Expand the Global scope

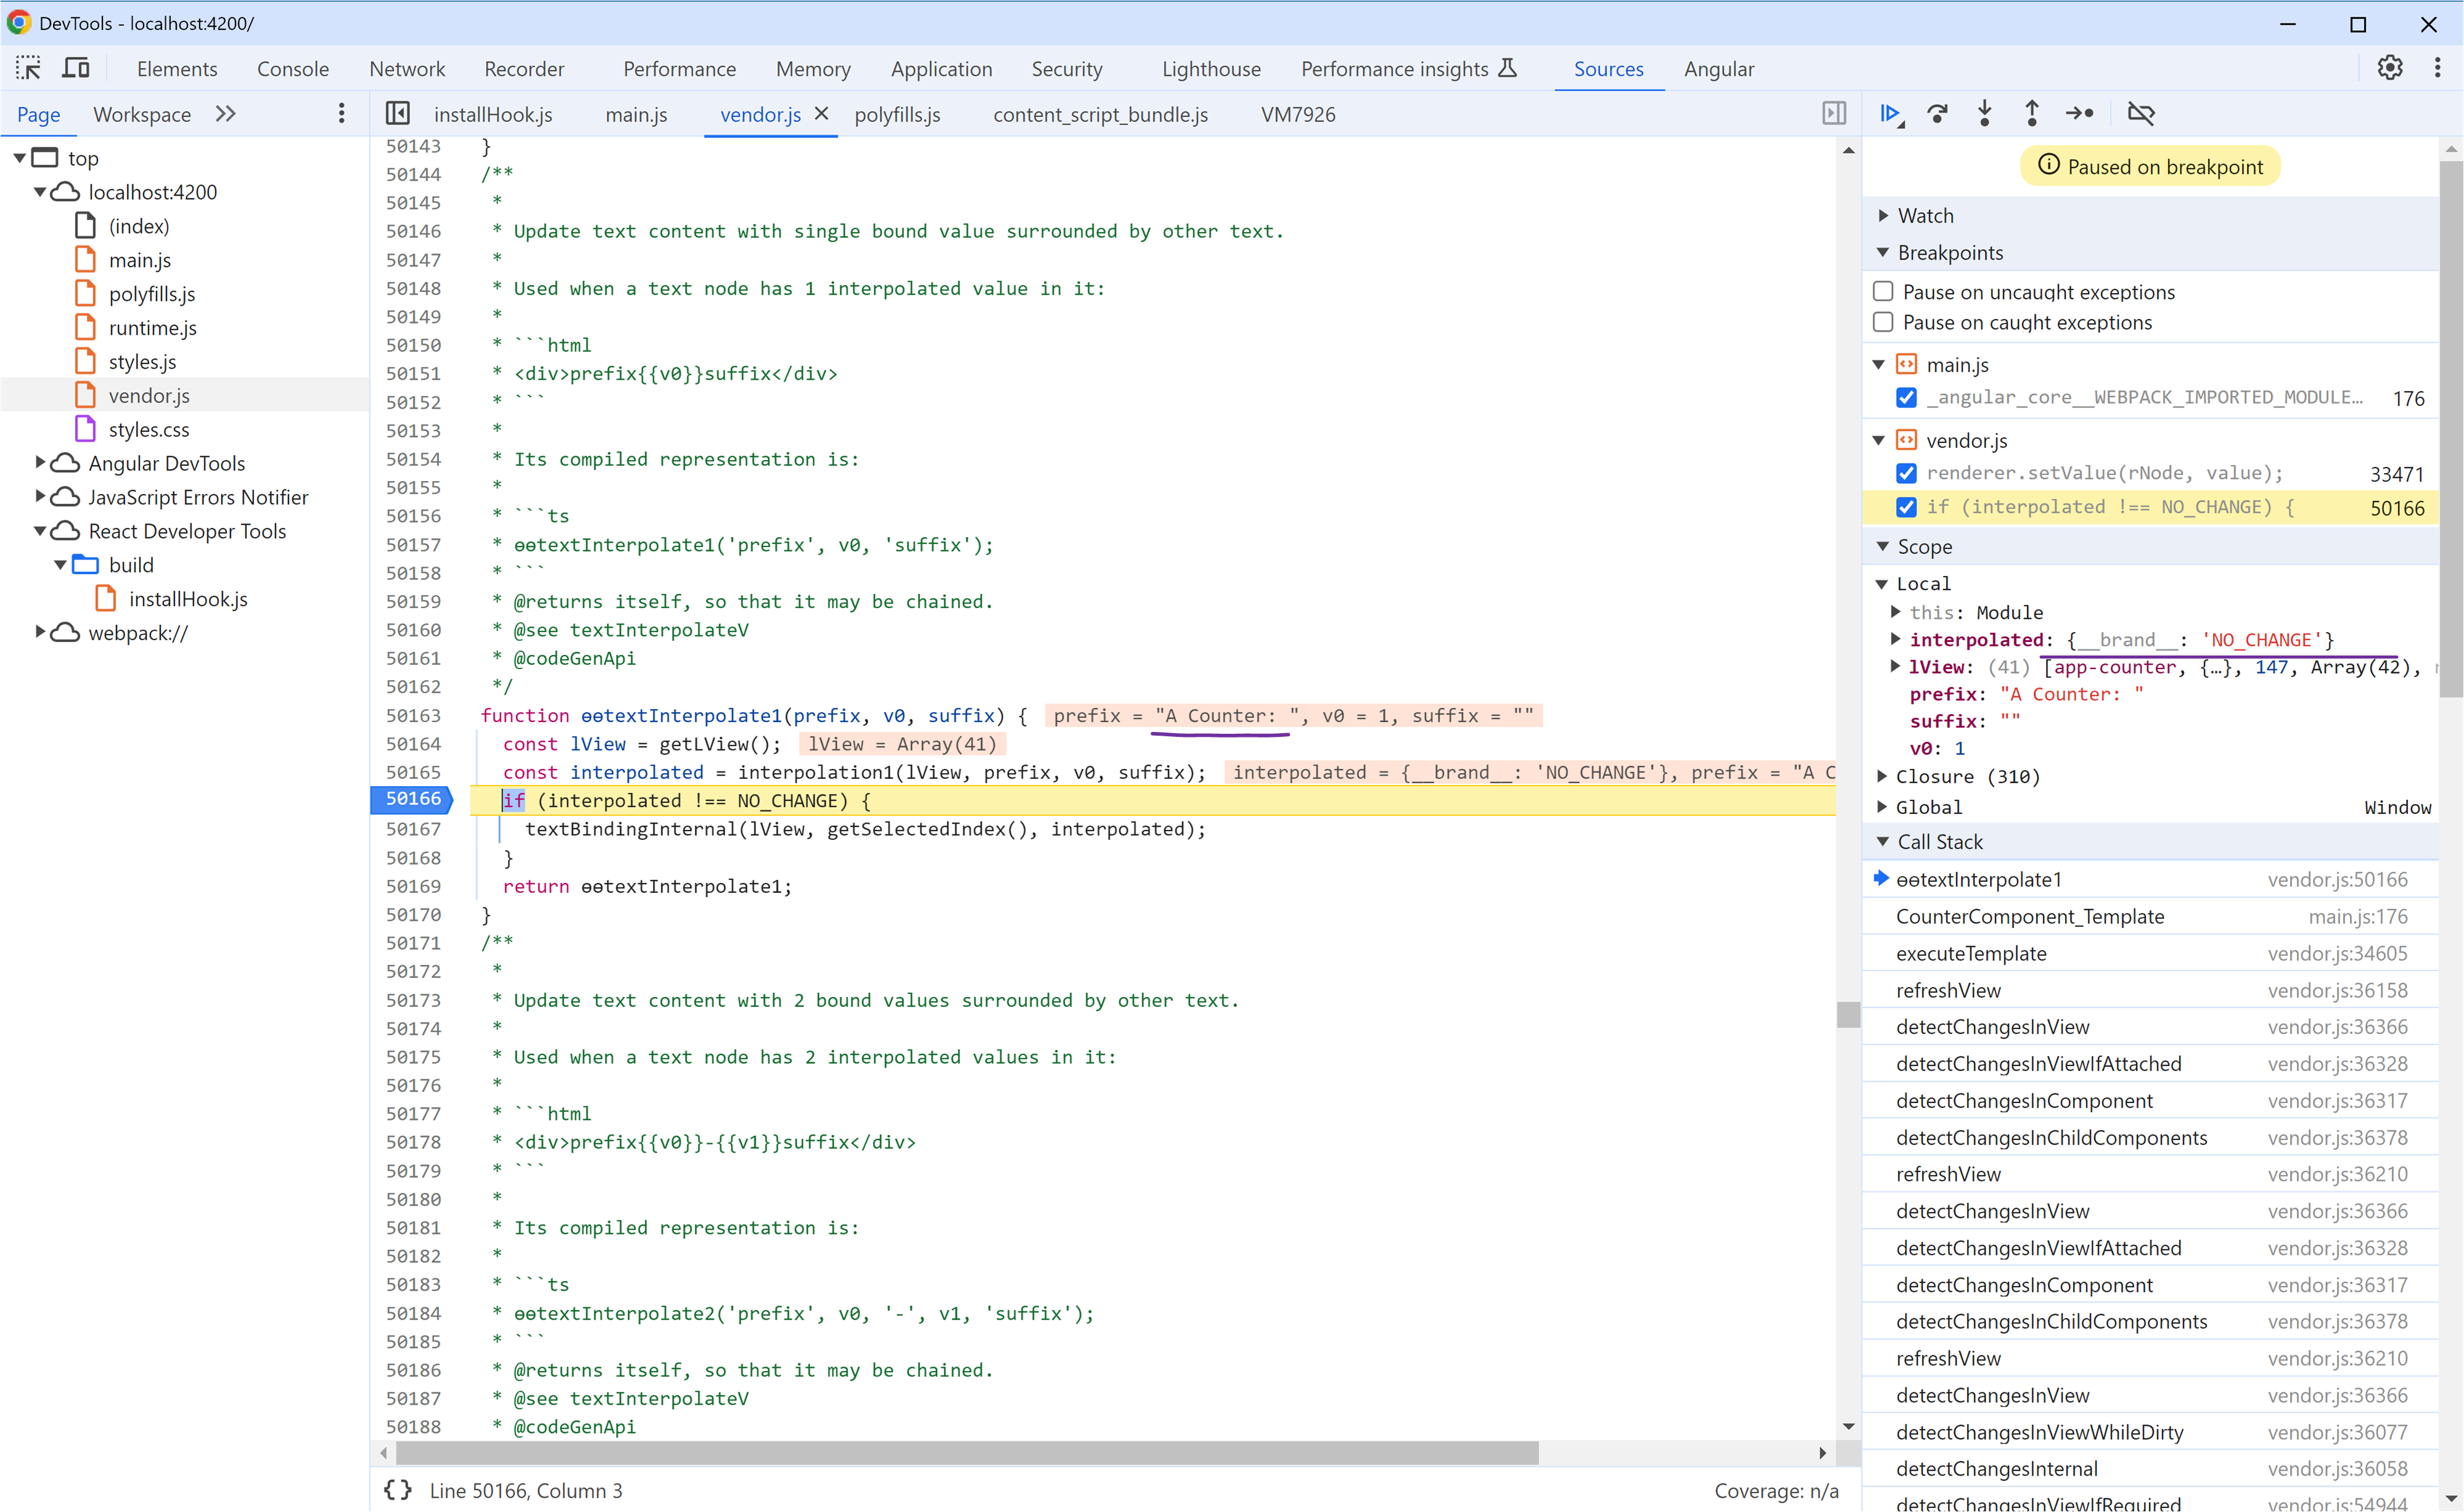1882,807
